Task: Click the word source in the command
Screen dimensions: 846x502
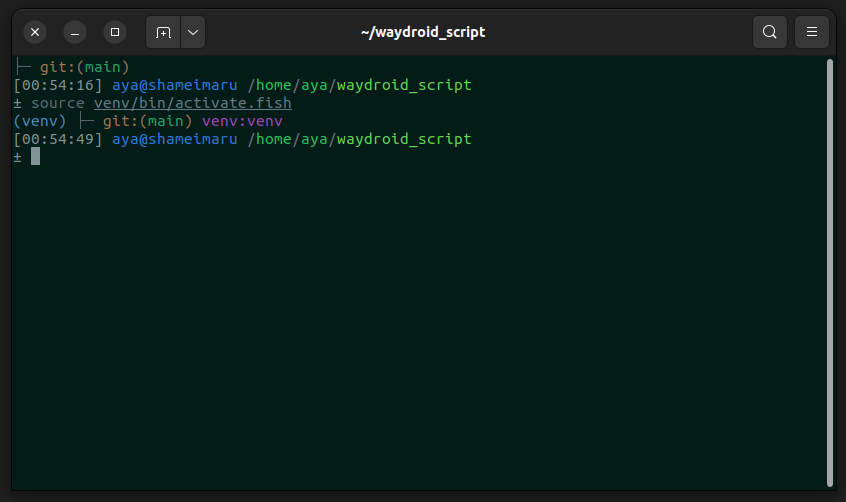Action: pyautogui.click(x=58, y=103)
